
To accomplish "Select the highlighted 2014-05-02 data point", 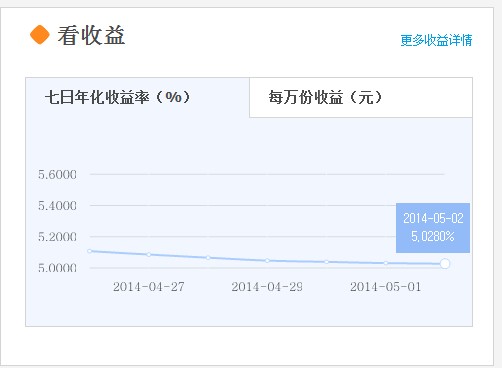I will pyautogui.click(x=445, y=264).
